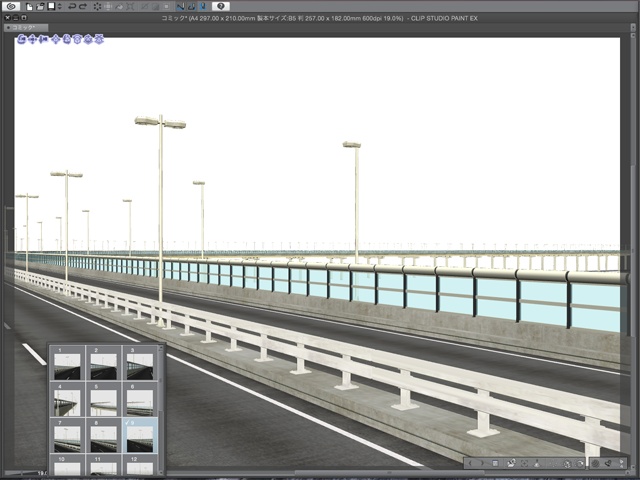Select camera preset thumbnail 8
The height and width of the screenshot is (480, 640).
tap(103, 436)
